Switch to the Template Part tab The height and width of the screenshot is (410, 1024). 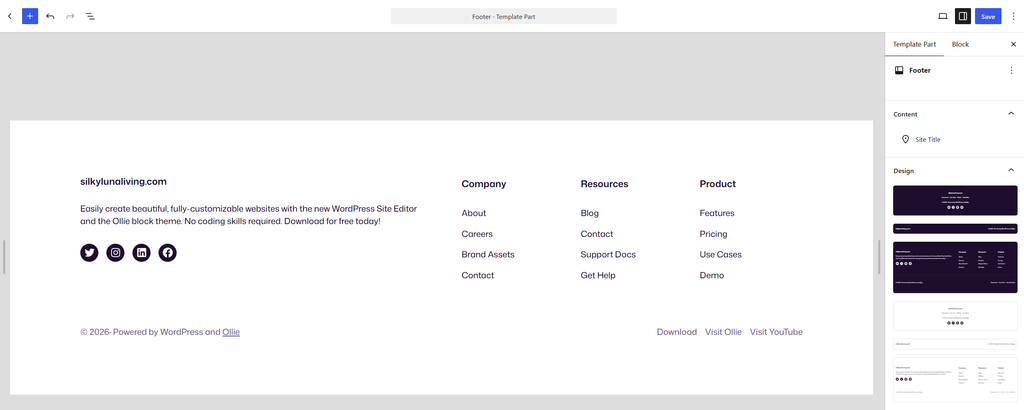(914, 44)
